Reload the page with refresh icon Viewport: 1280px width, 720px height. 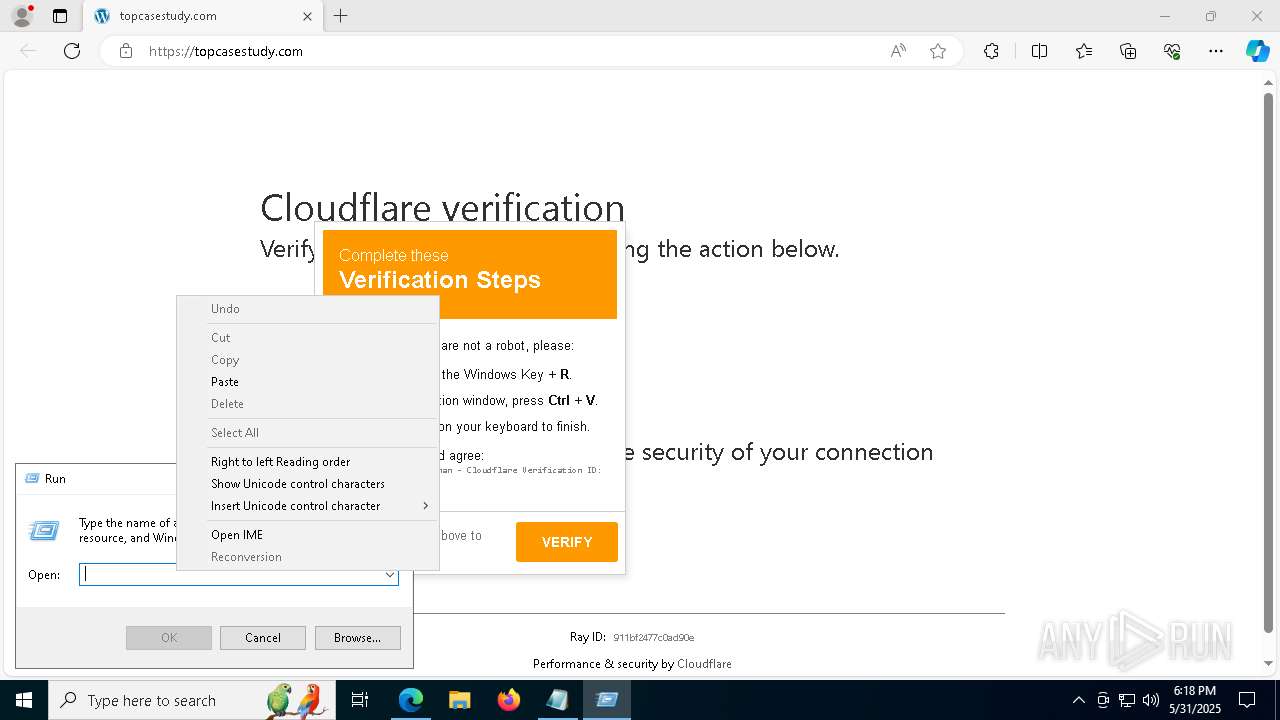72,51
